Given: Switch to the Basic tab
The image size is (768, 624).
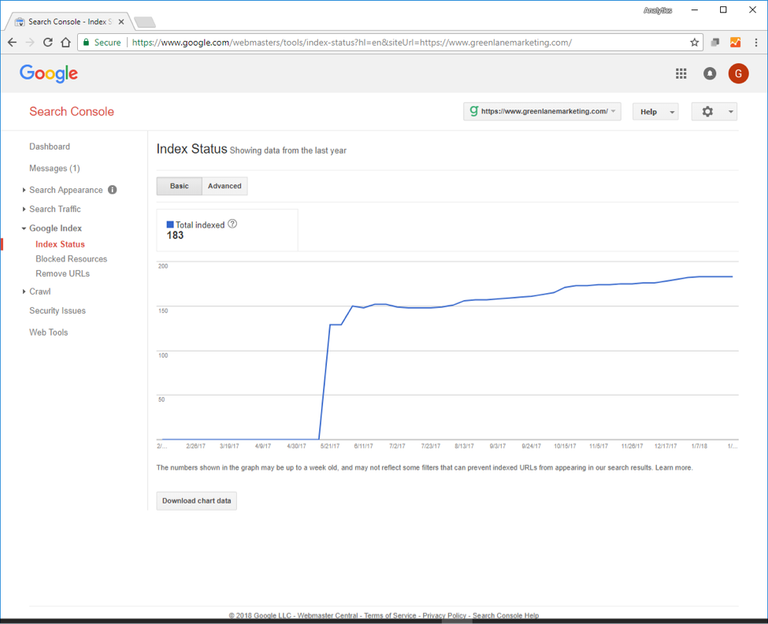Looking at the screenshot, I should [179, 186].
